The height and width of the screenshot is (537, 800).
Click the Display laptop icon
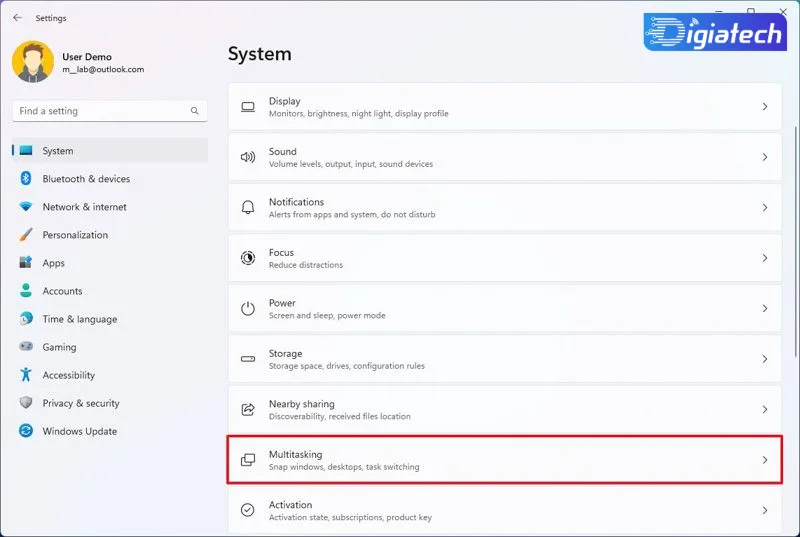[248, 107]
